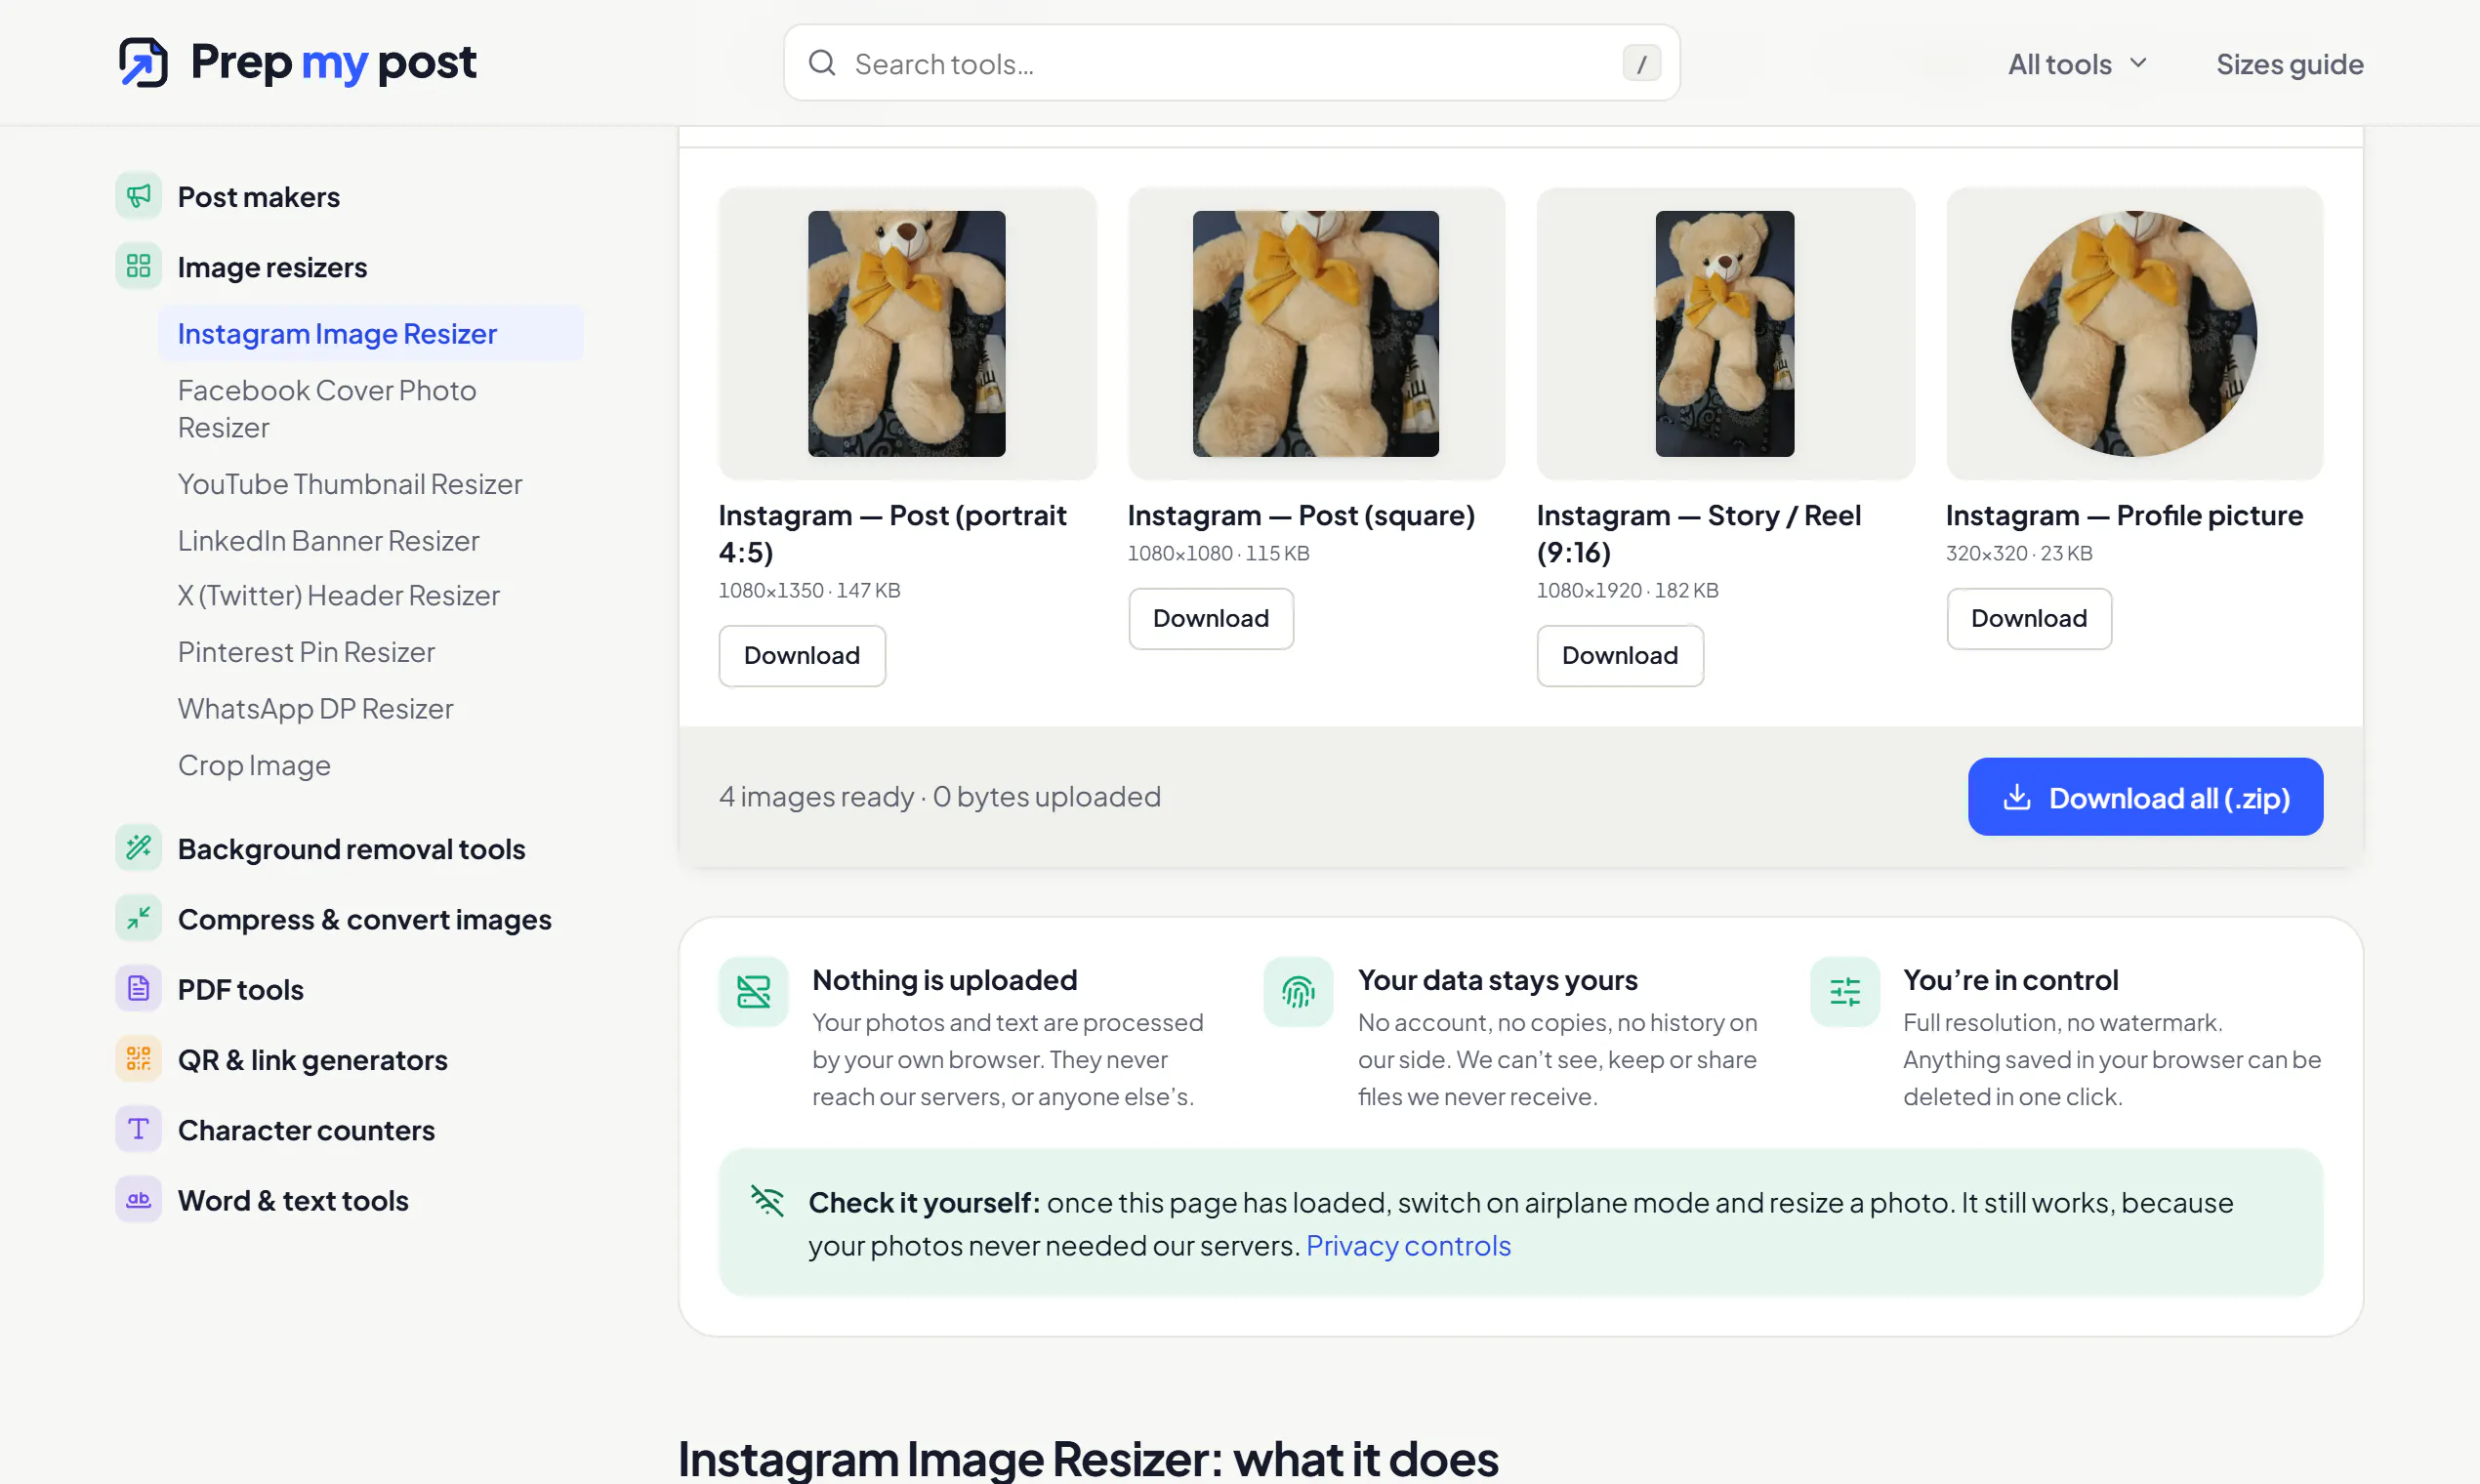Click the Image resizers grid icon
2480x1484 pixels.
139,266
